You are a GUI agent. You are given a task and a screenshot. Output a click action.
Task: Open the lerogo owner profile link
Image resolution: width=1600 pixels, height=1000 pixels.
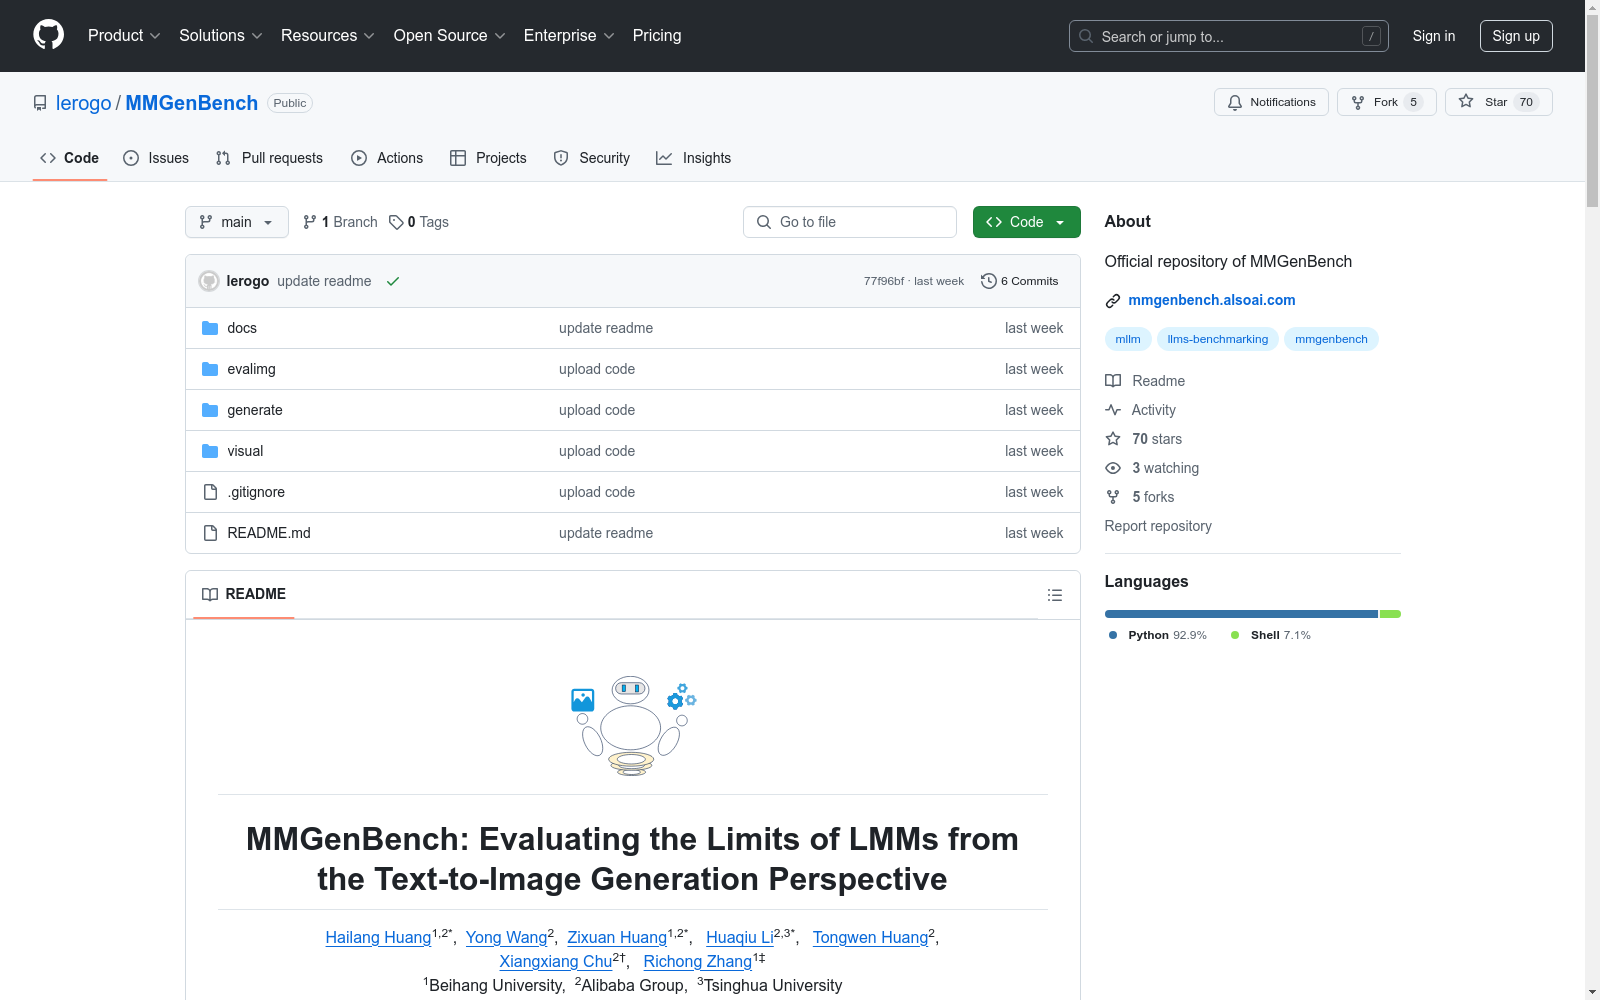pyautogui.click(x=84, y=103)
